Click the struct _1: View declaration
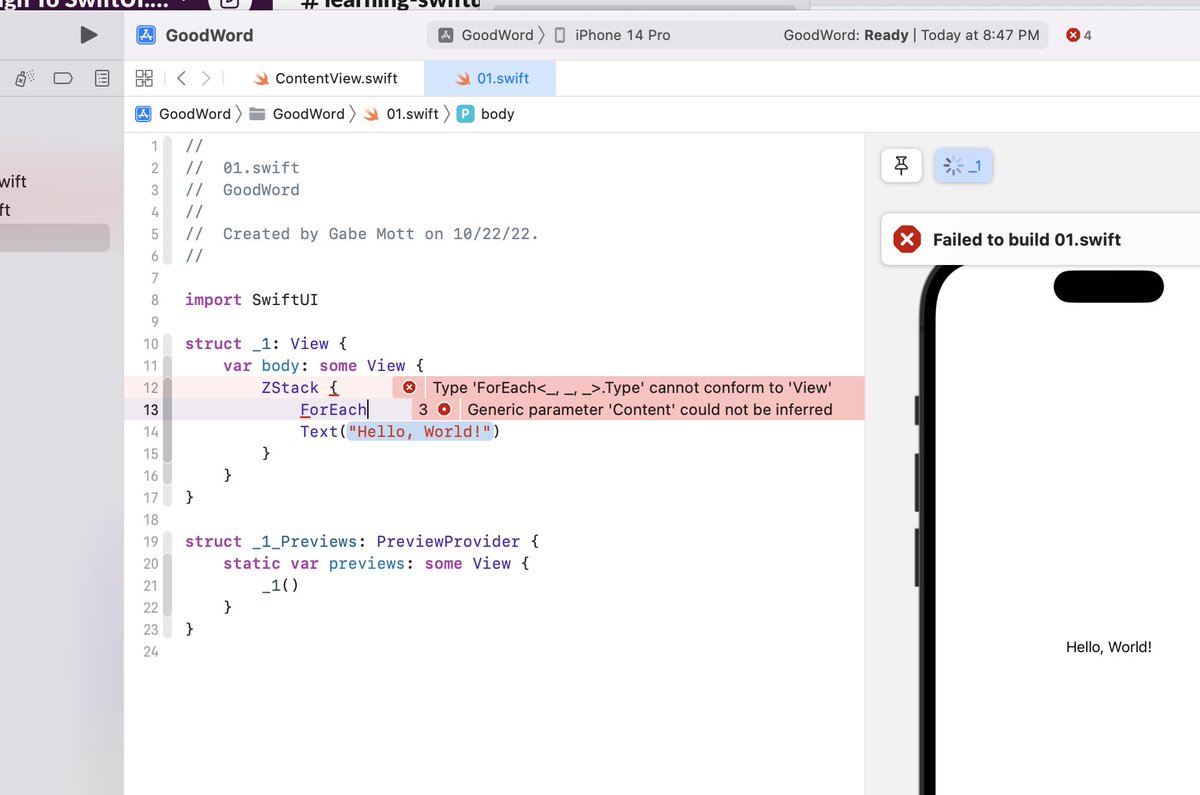This screenshot has height=795, width=1200. [266, 343]
